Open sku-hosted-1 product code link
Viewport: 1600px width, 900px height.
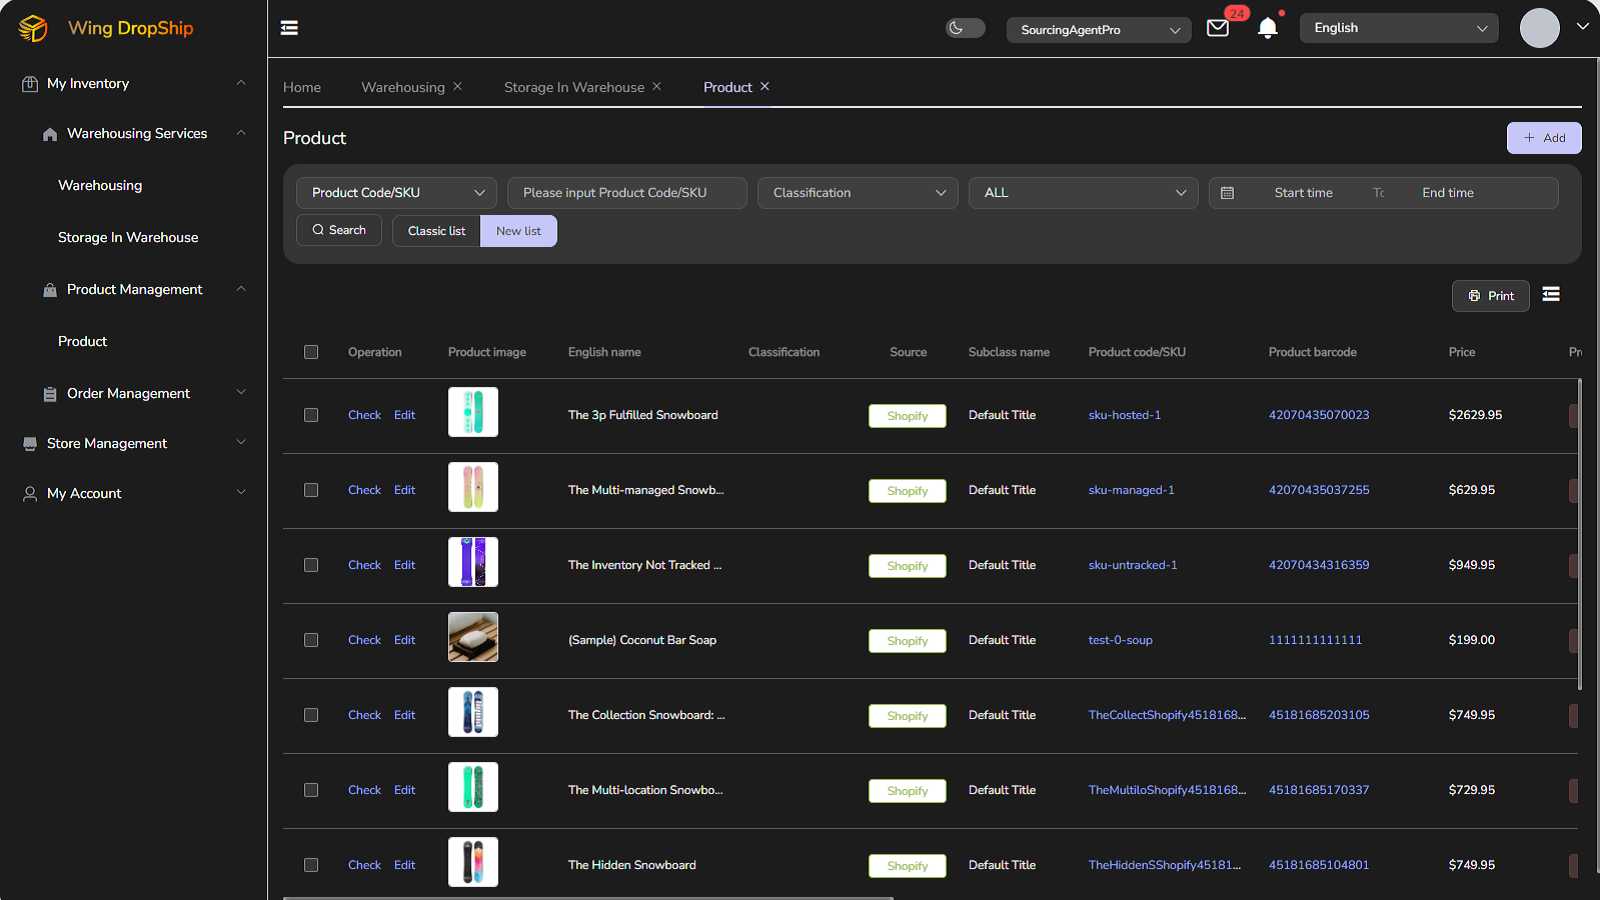coord(1124,414)
